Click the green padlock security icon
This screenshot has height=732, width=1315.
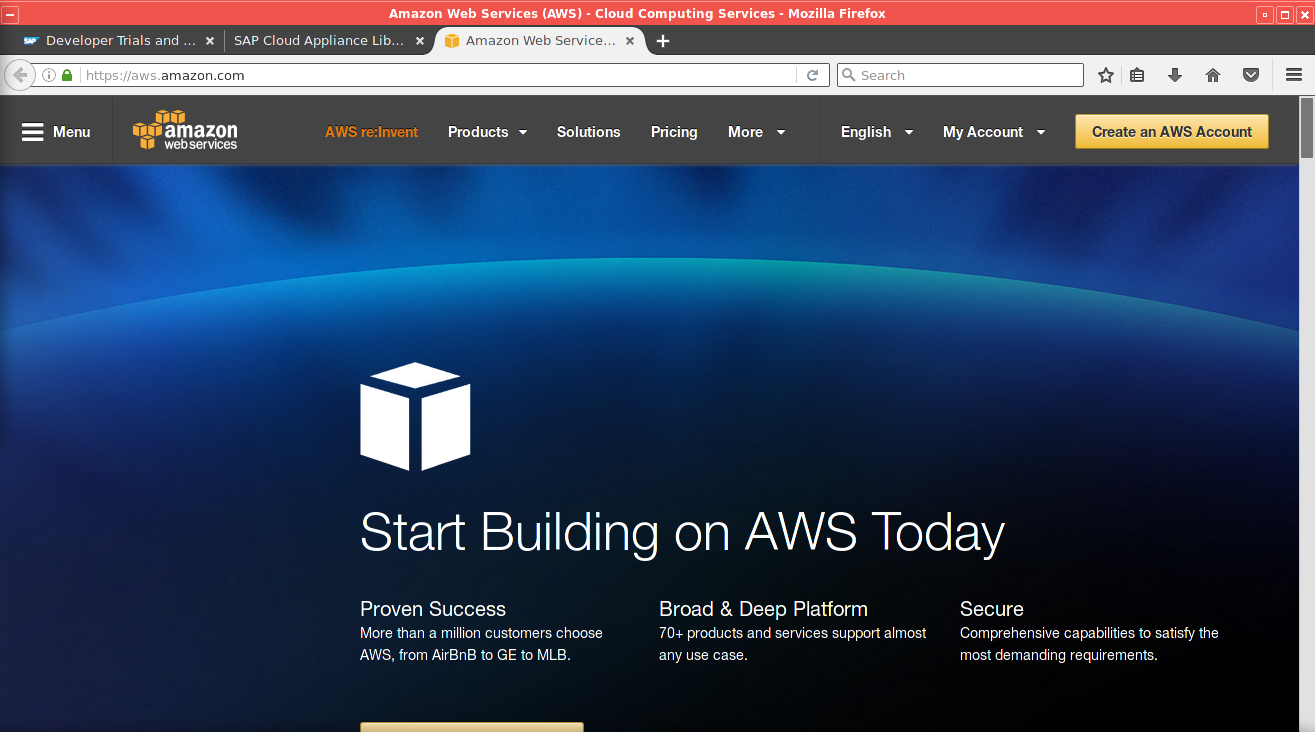tap(67, 75)
